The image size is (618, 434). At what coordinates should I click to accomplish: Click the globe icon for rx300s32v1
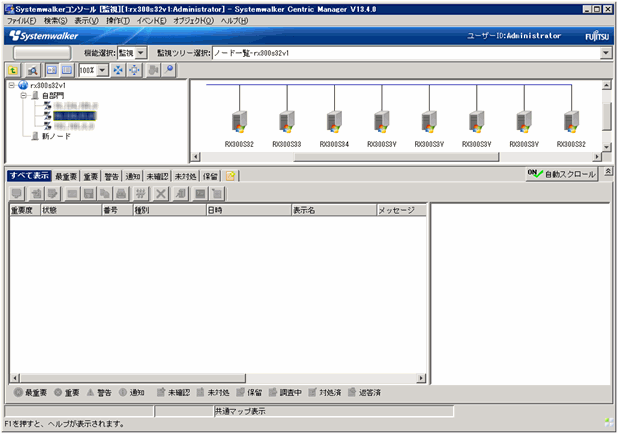pos(23,86)
